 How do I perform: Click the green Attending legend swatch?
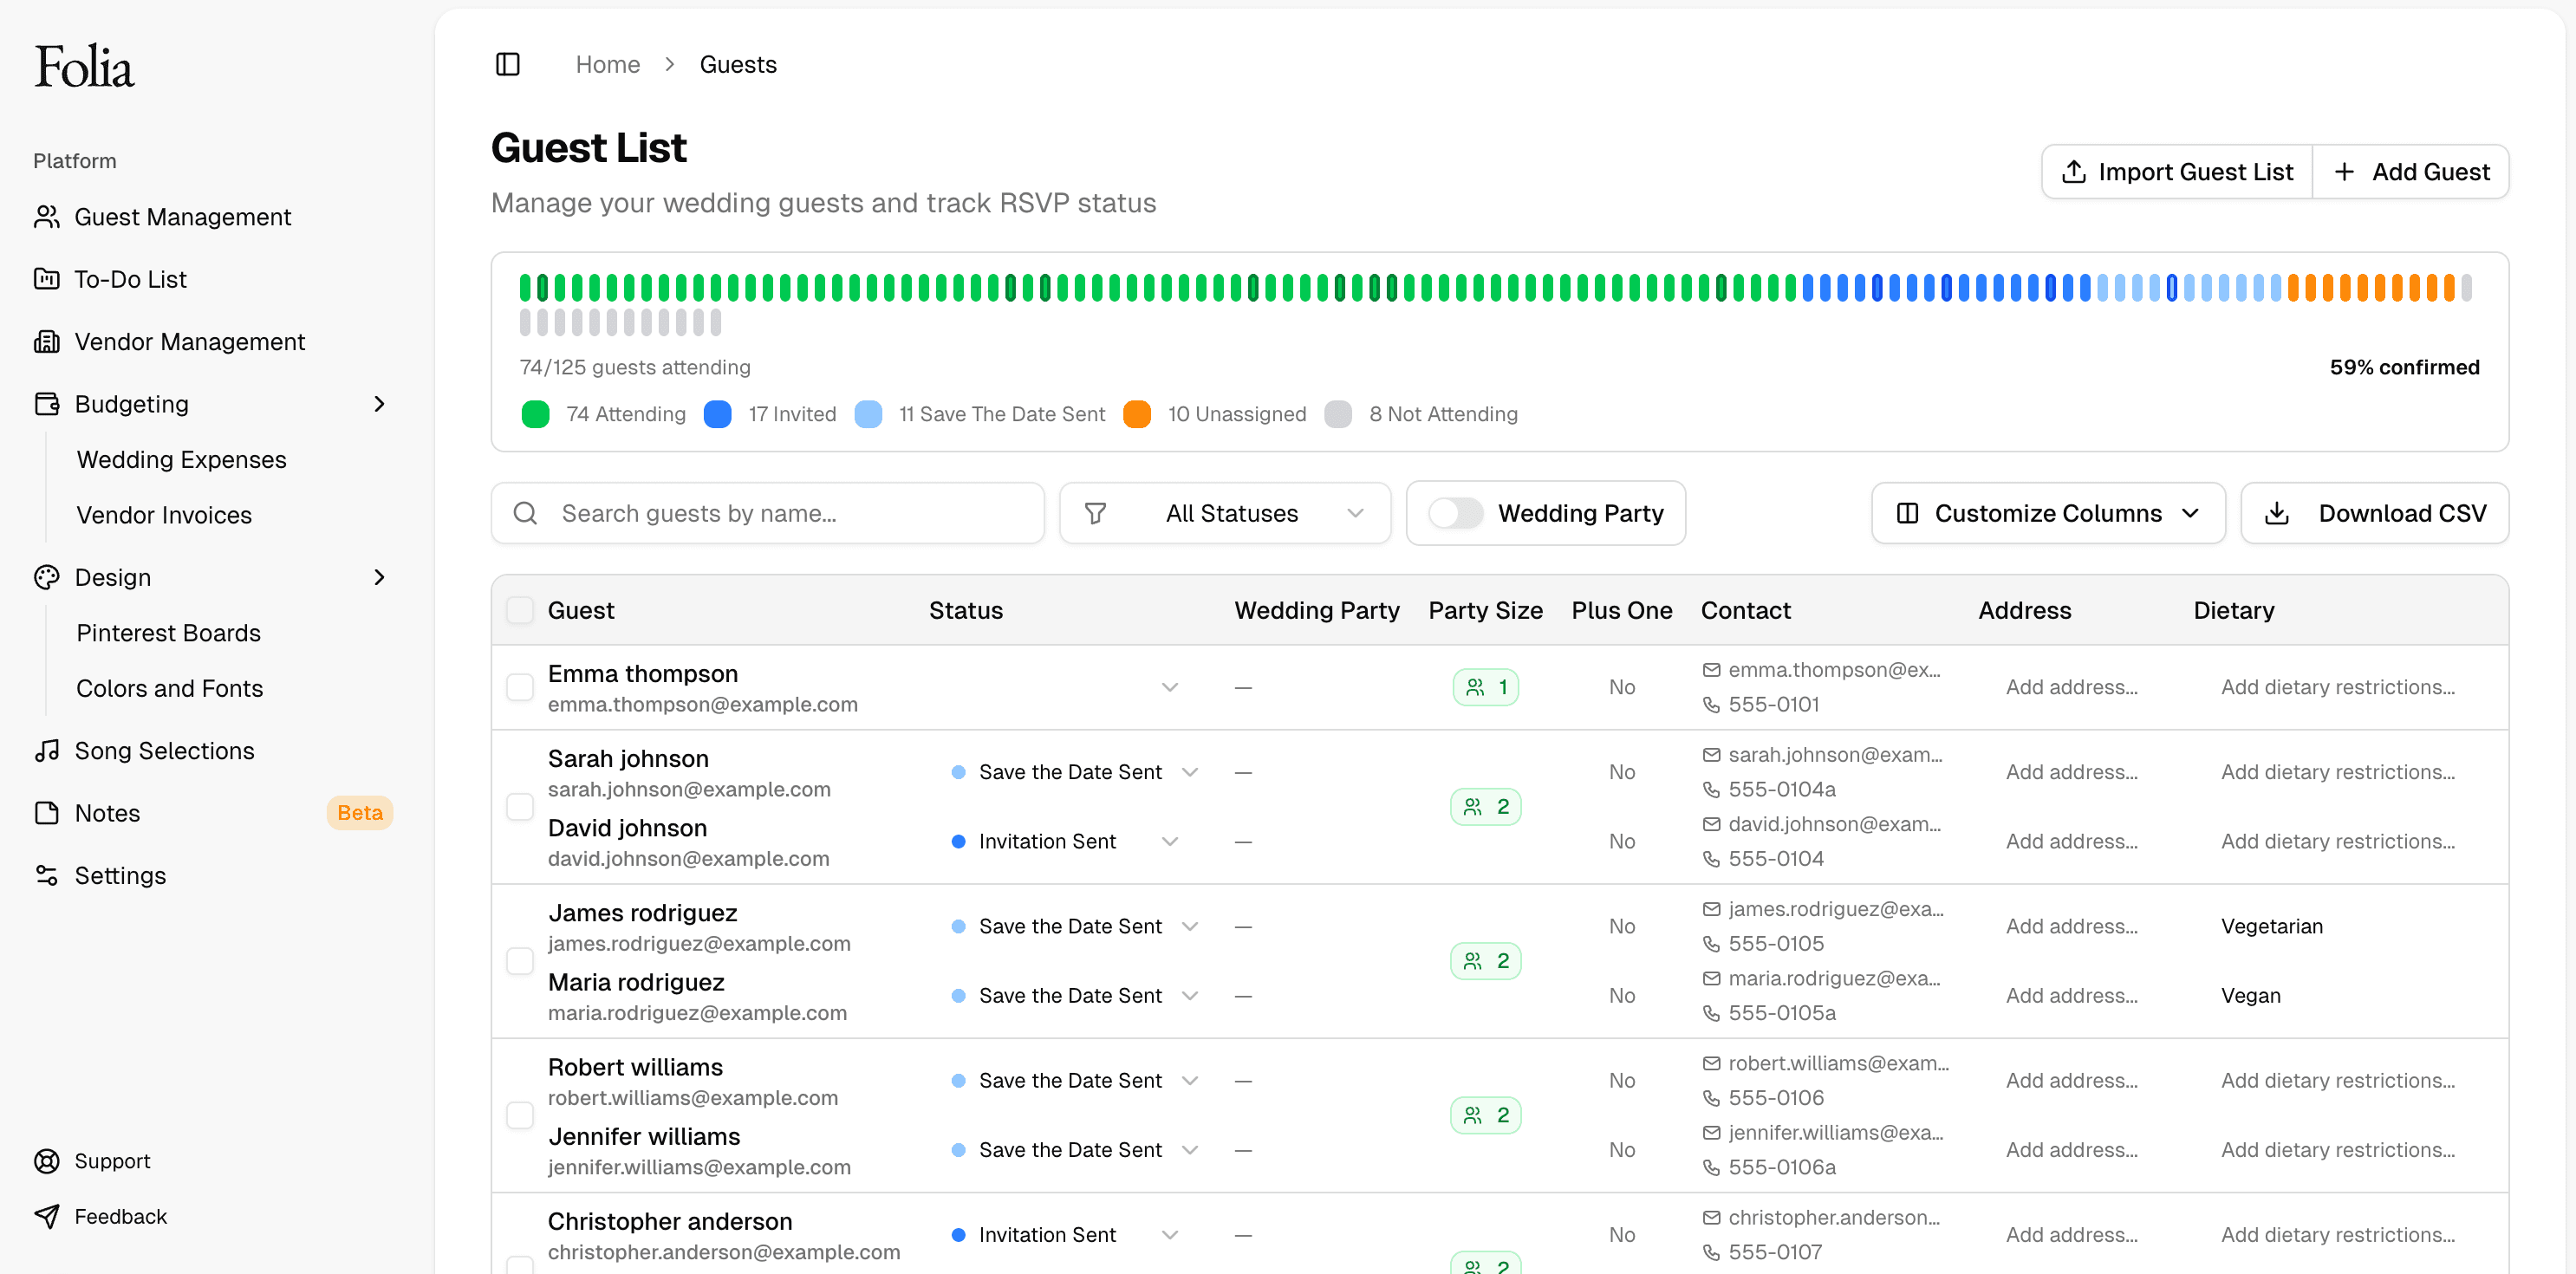535,414
